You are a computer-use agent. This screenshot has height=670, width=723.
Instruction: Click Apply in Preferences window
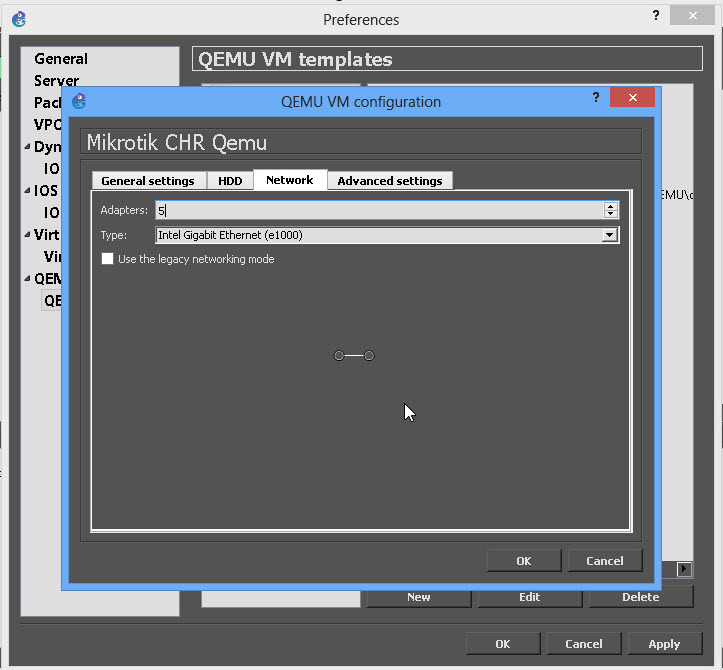pos(664,644)
